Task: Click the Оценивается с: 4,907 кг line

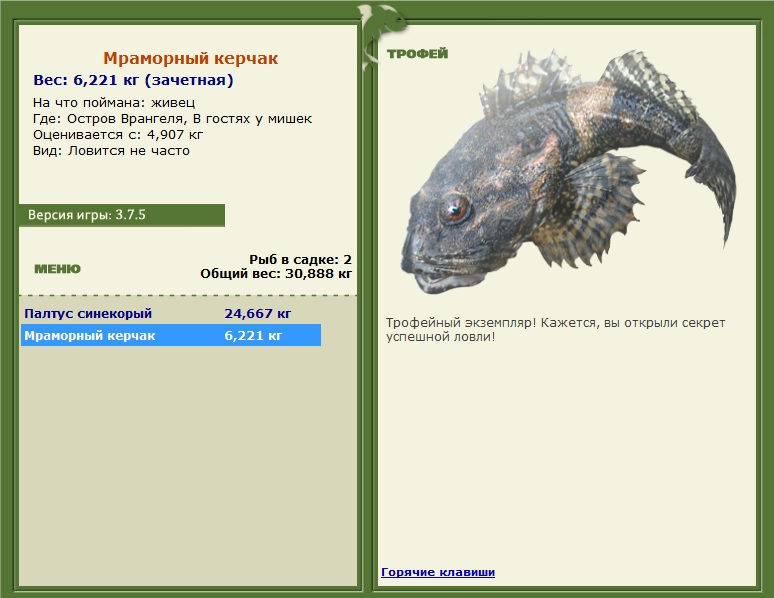Action: coord(118,135)
